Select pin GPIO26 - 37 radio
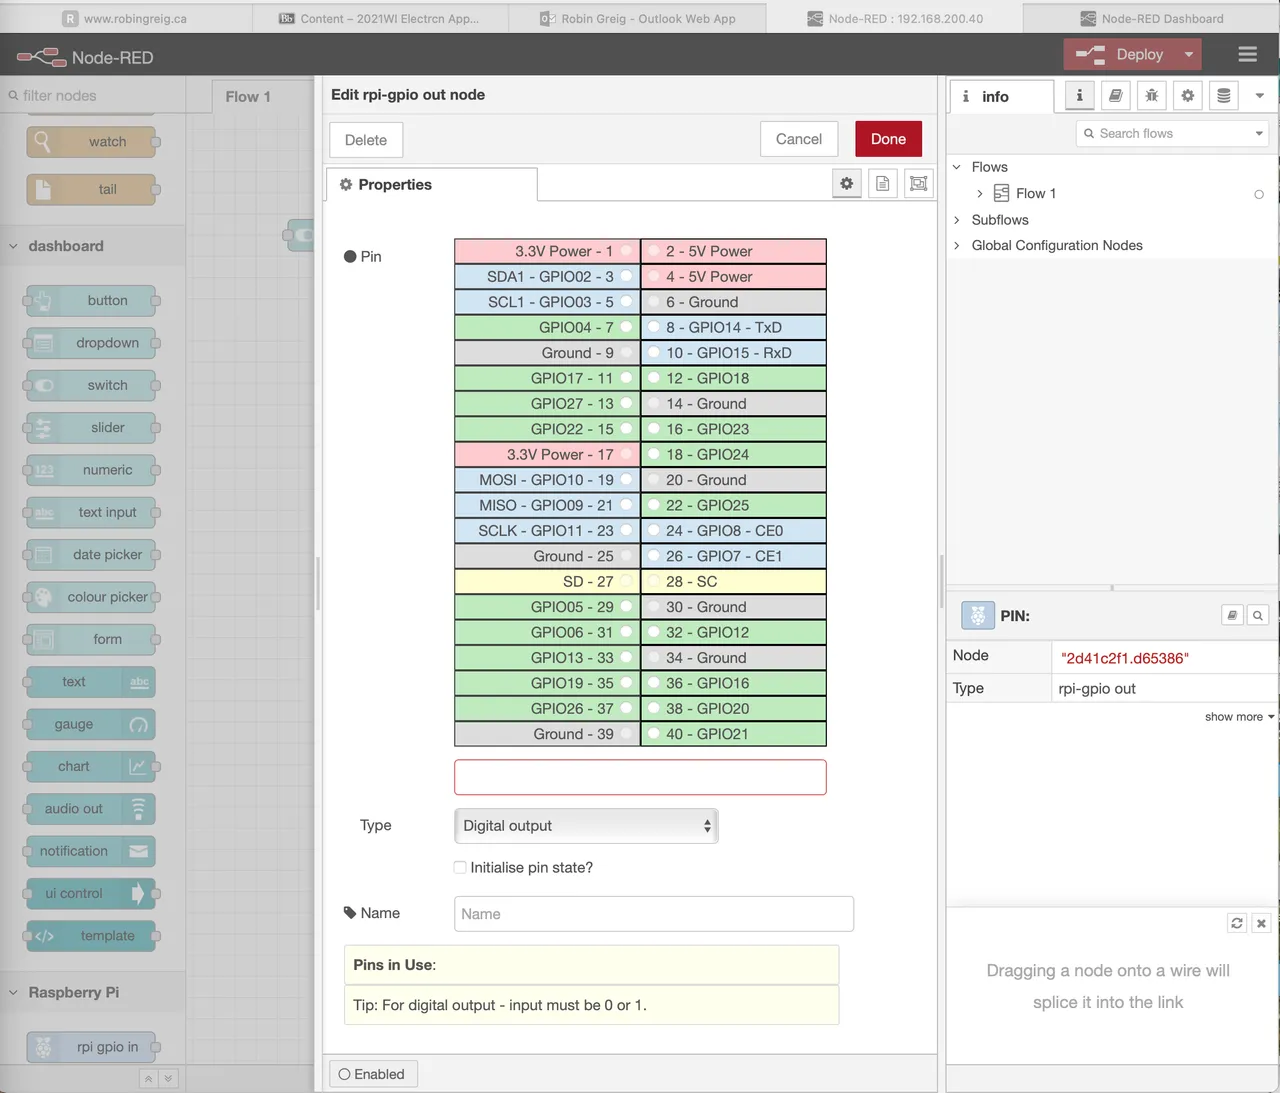This screenshot has height=1093, width=1280. [x=626, y=708]
